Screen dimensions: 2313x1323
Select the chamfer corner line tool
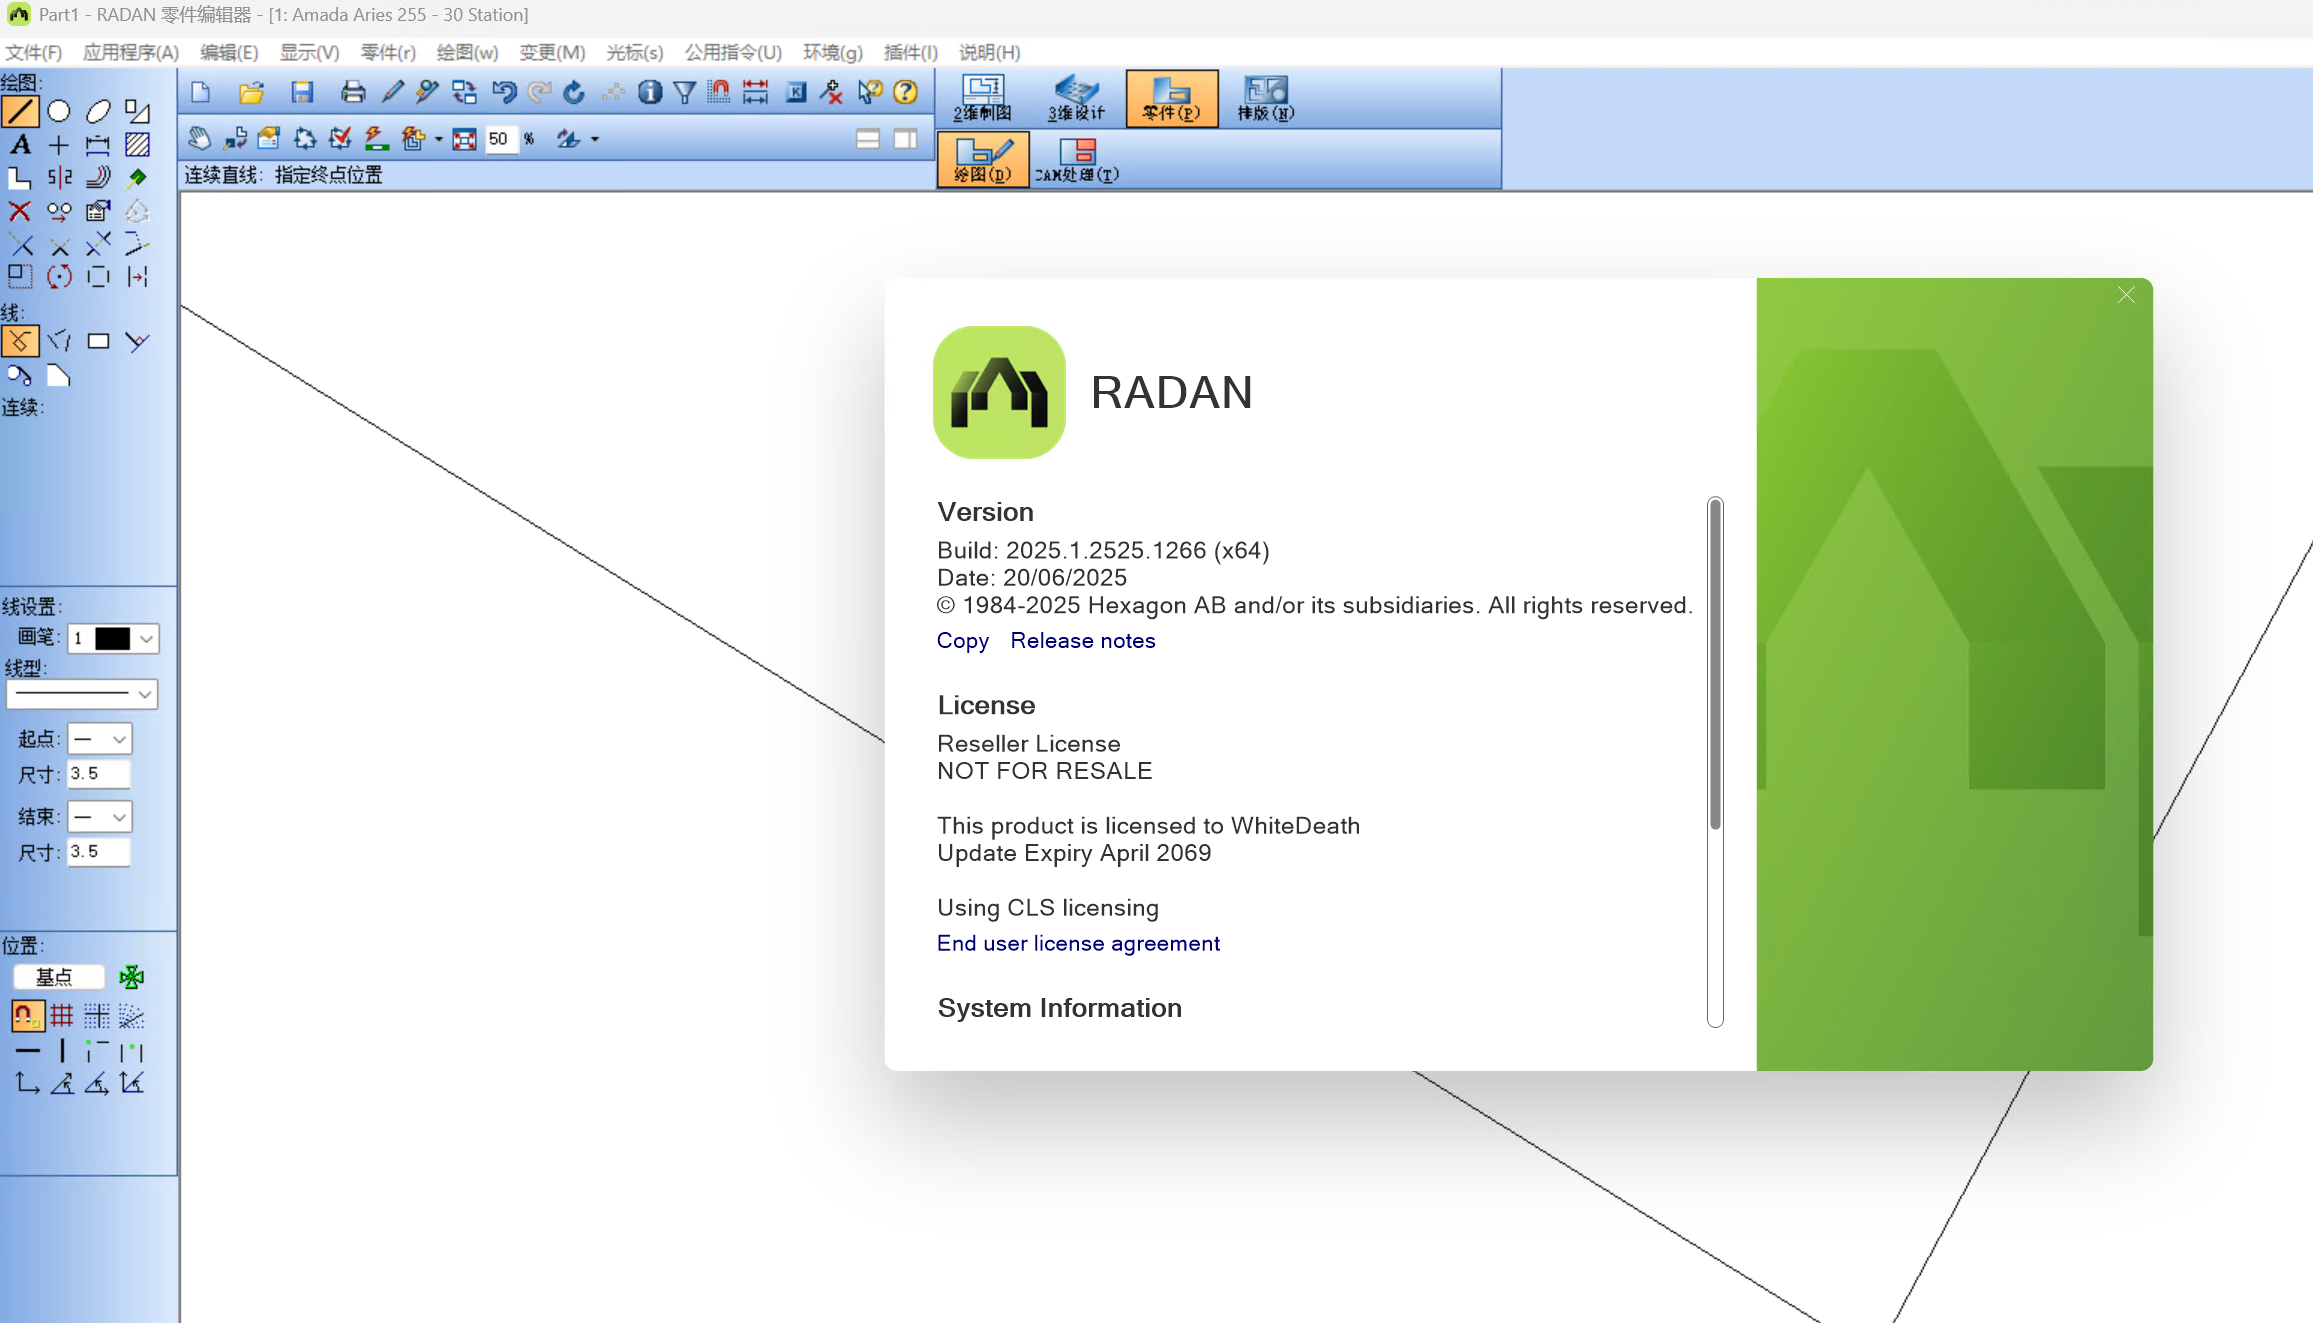tap(59, 376)
